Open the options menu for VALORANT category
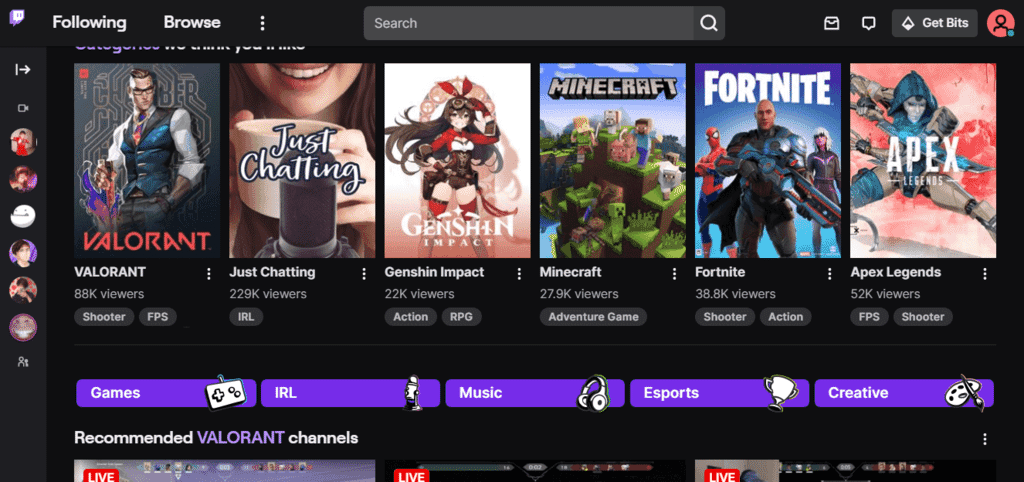Screen dimensions: 1024x482 tap(209, 274)
